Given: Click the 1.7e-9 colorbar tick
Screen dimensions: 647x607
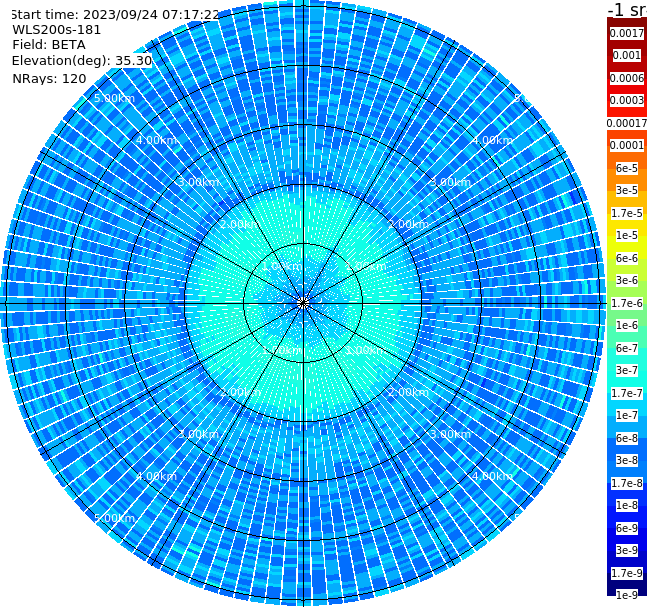Looking at the screenshot, I should [627, 573].
